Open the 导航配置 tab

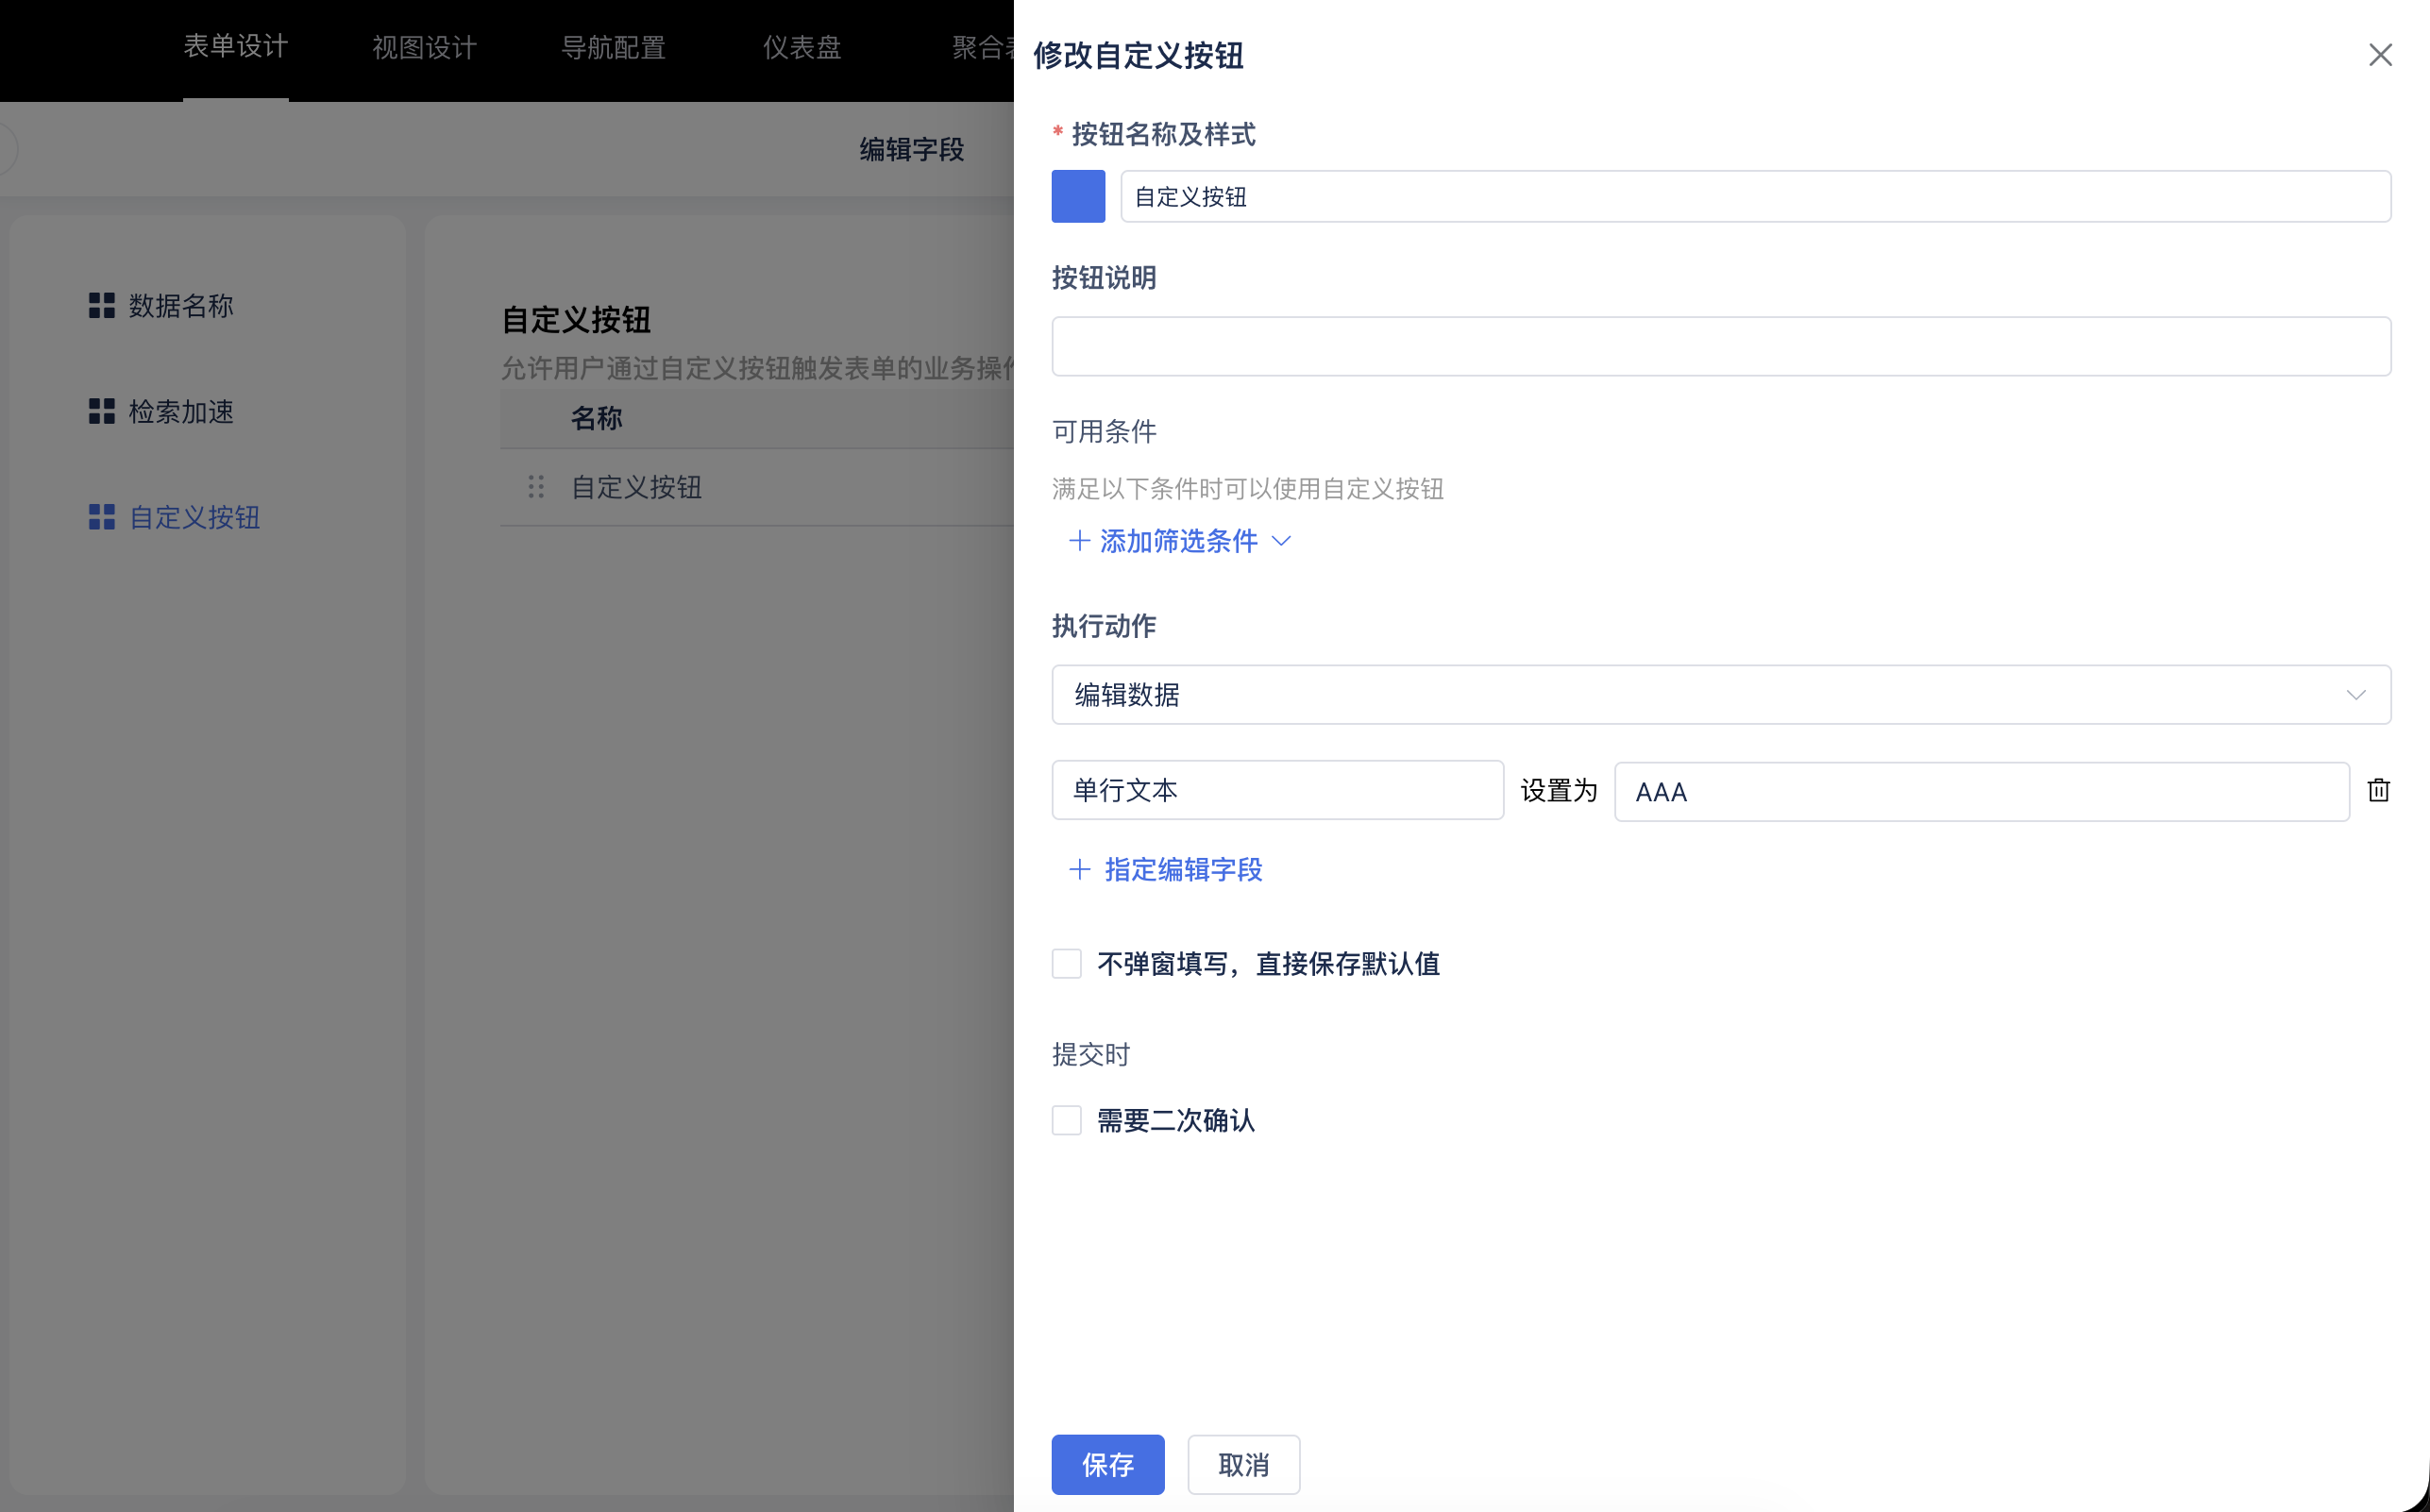[614, 47]
